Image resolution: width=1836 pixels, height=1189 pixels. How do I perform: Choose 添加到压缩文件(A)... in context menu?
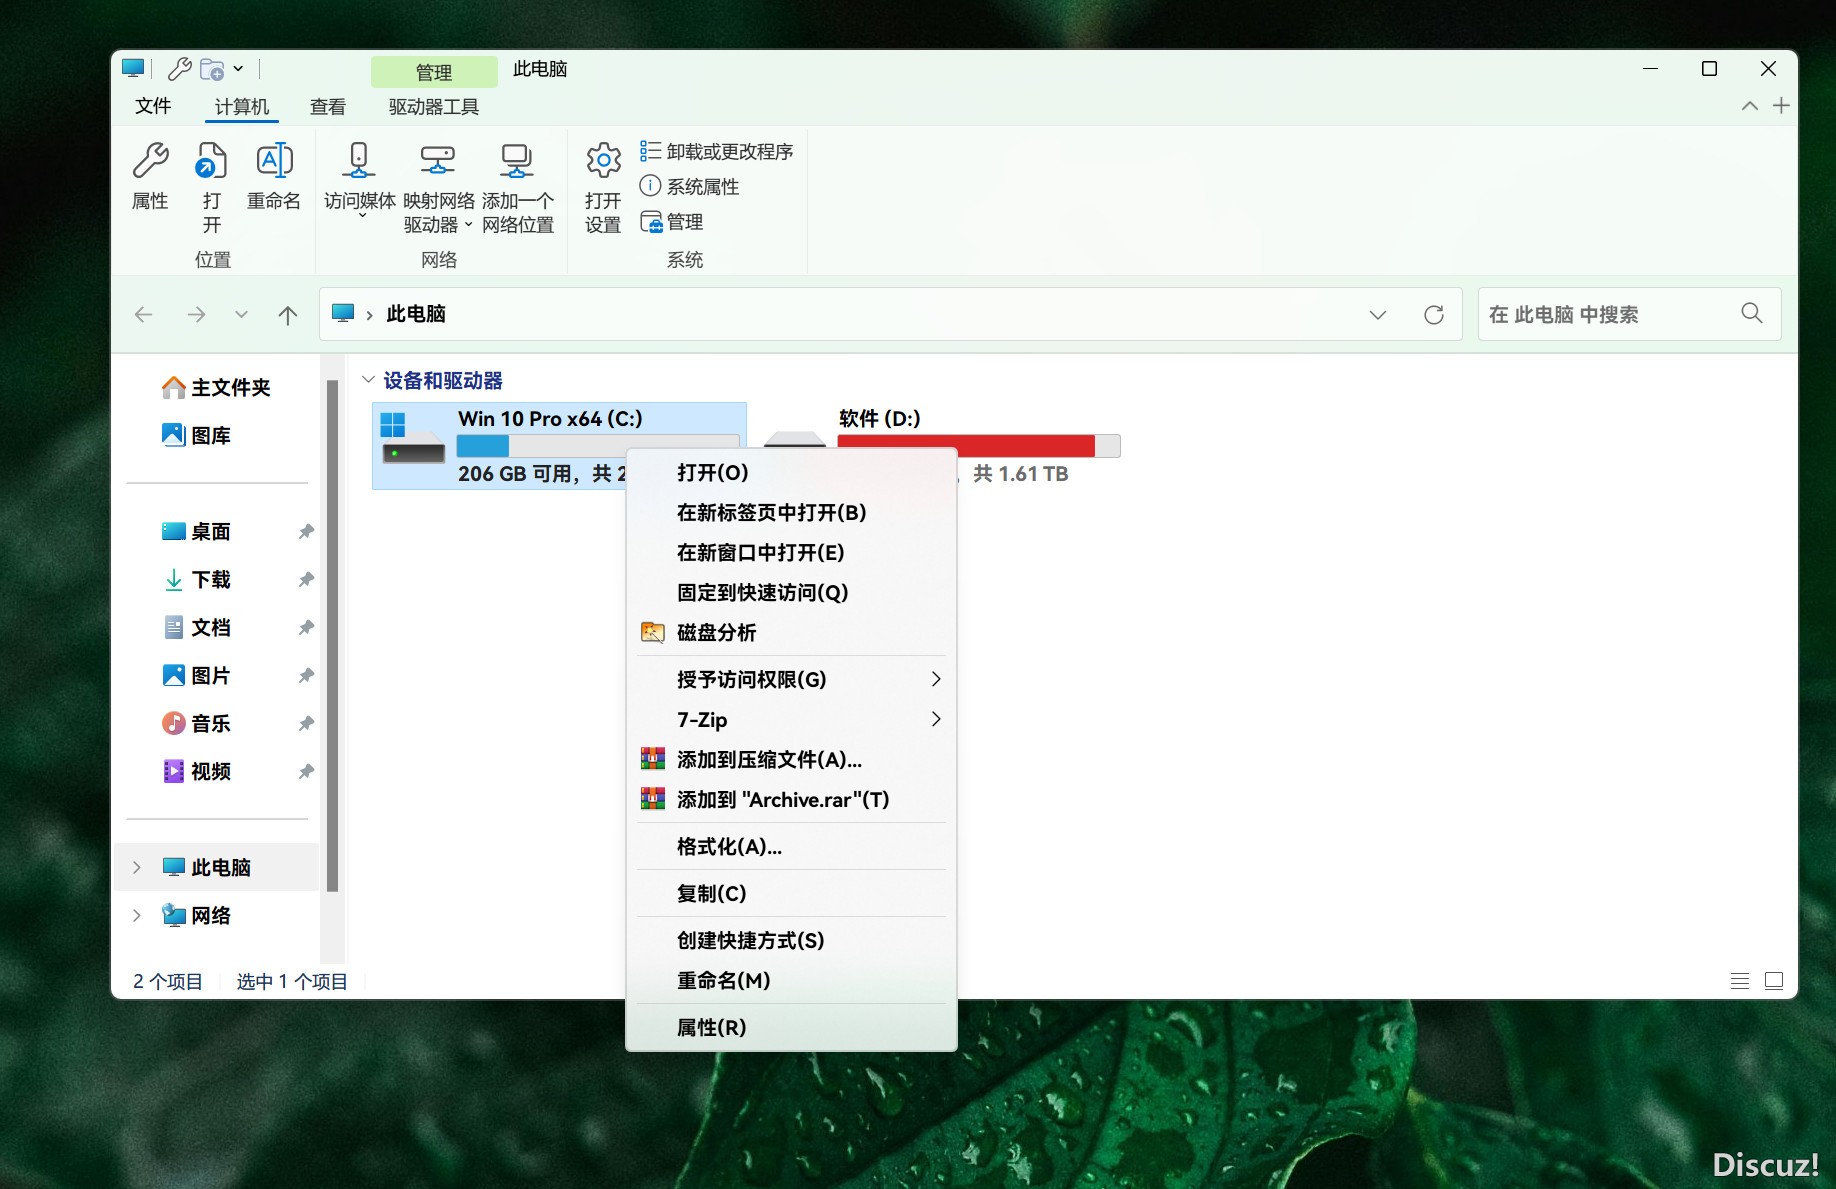791,760
